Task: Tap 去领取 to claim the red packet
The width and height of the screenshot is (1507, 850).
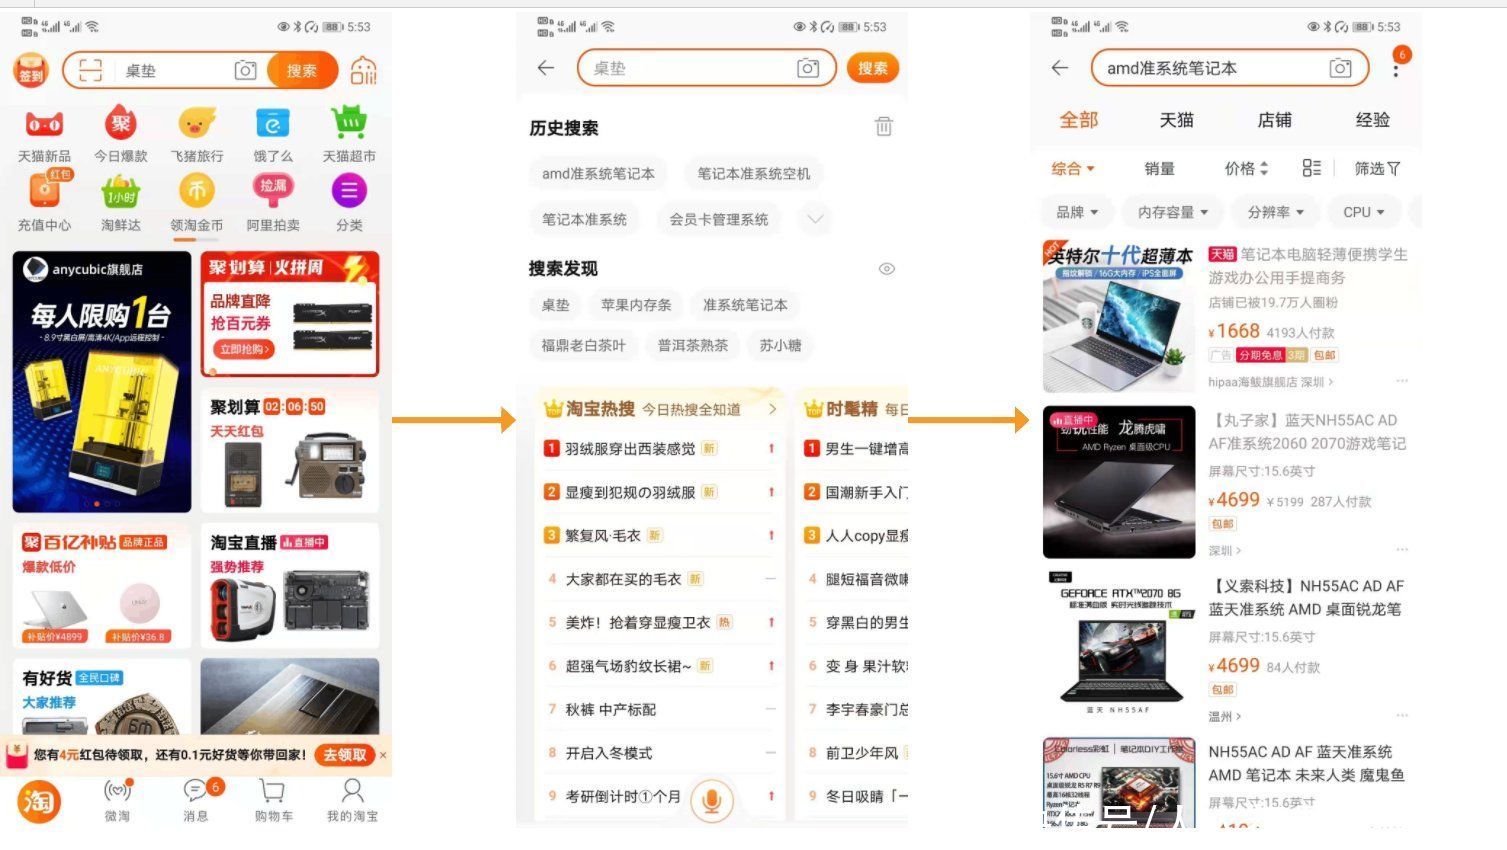Action: click(x=345, y=755)
